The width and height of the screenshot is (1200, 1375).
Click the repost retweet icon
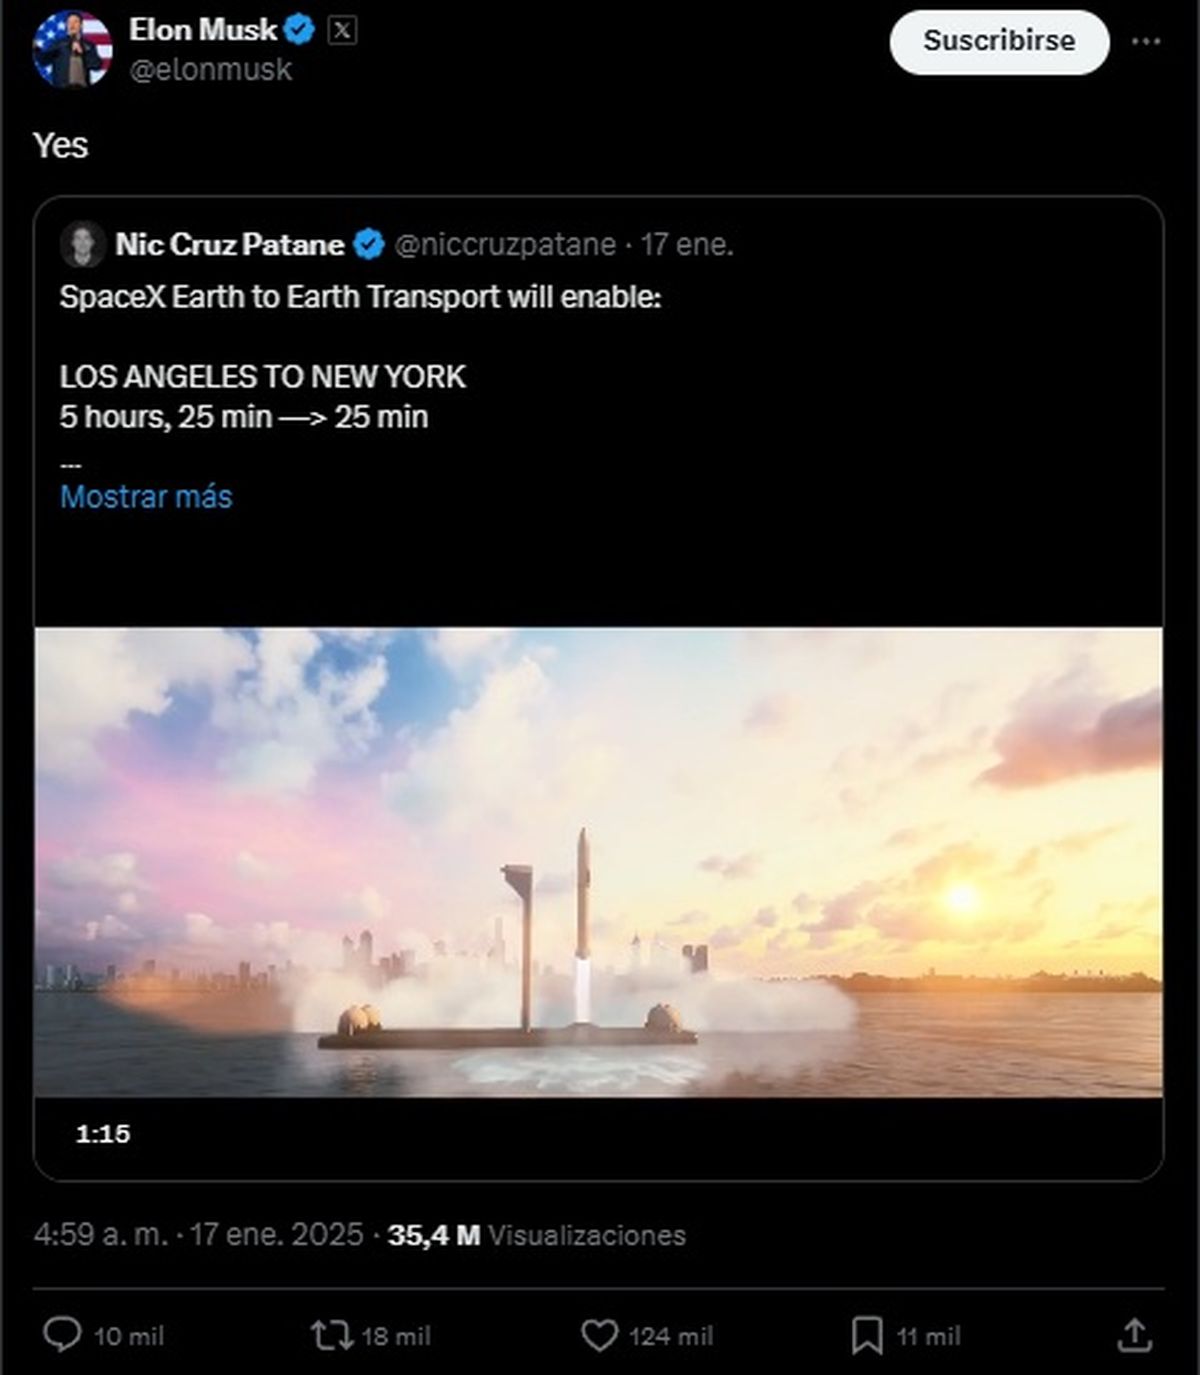[331, 1334]
